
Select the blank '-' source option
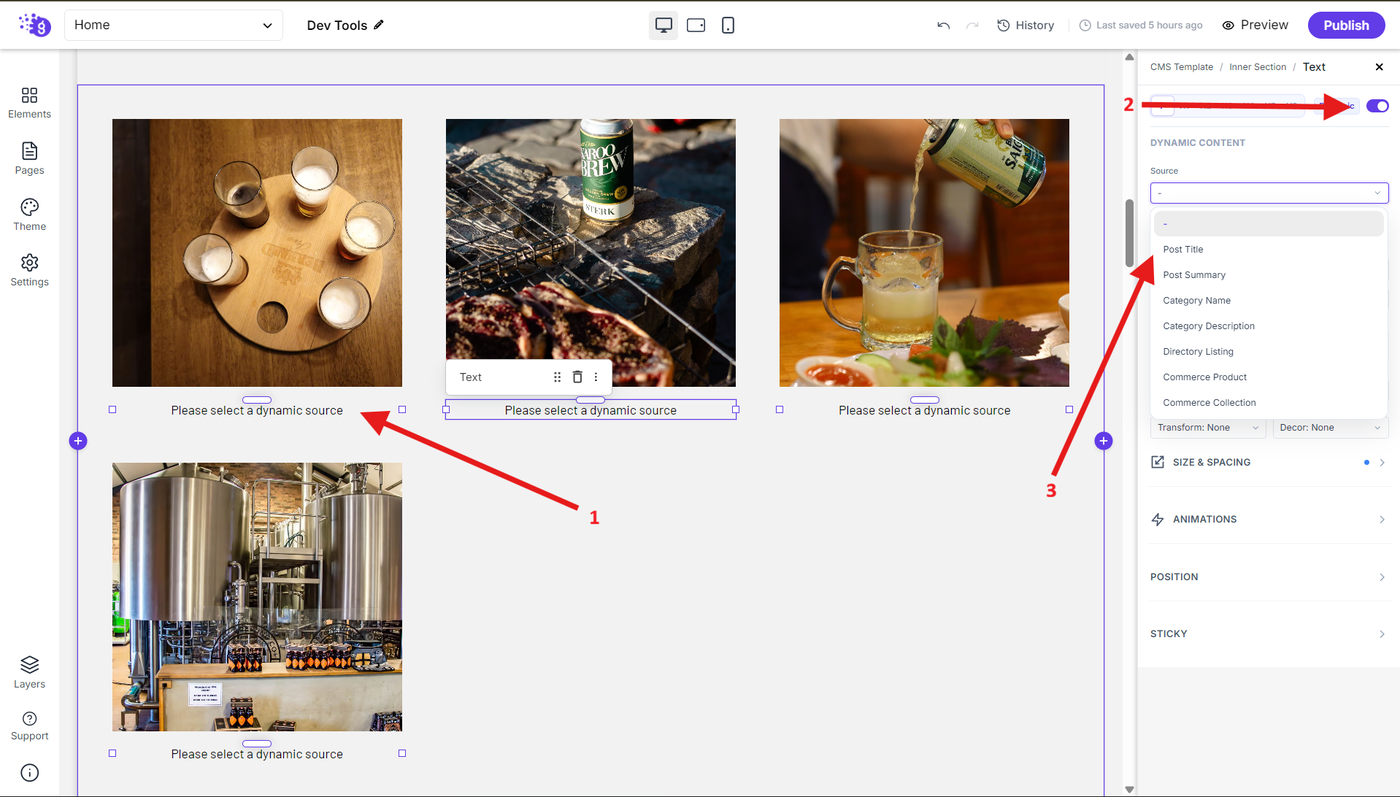pos(1269,224)
